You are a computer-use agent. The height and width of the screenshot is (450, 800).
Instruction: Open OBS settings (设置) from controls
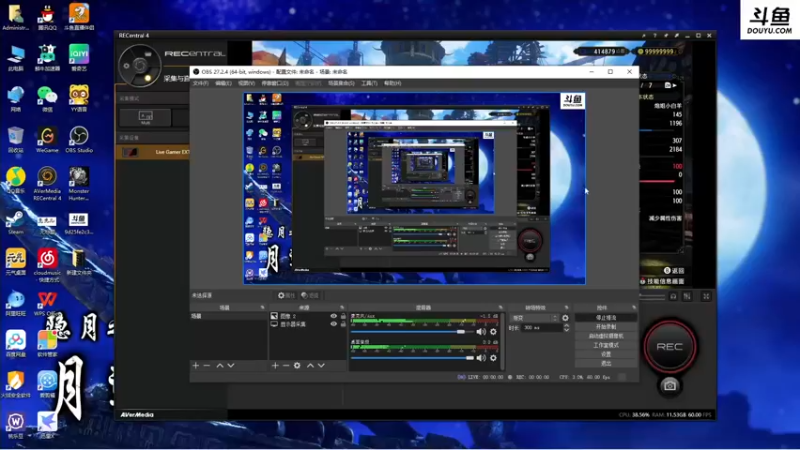pos(606,354)
